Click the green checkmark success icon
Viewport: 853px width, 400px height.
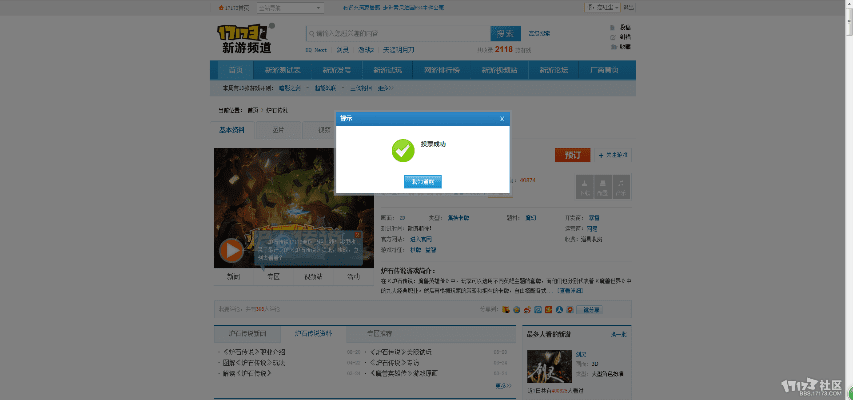coord(402,150)
